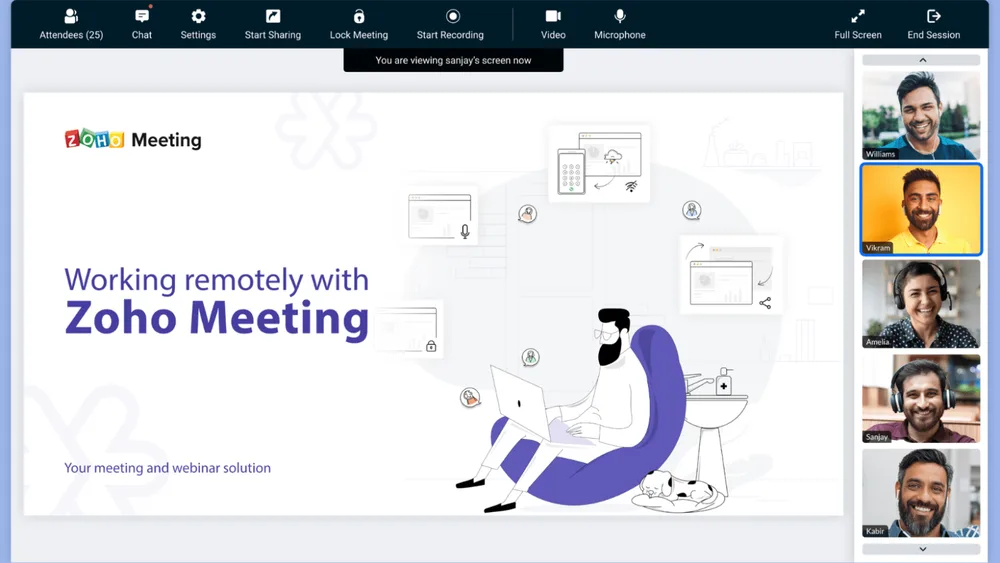Switch to Full Screen view

[858, 24]
